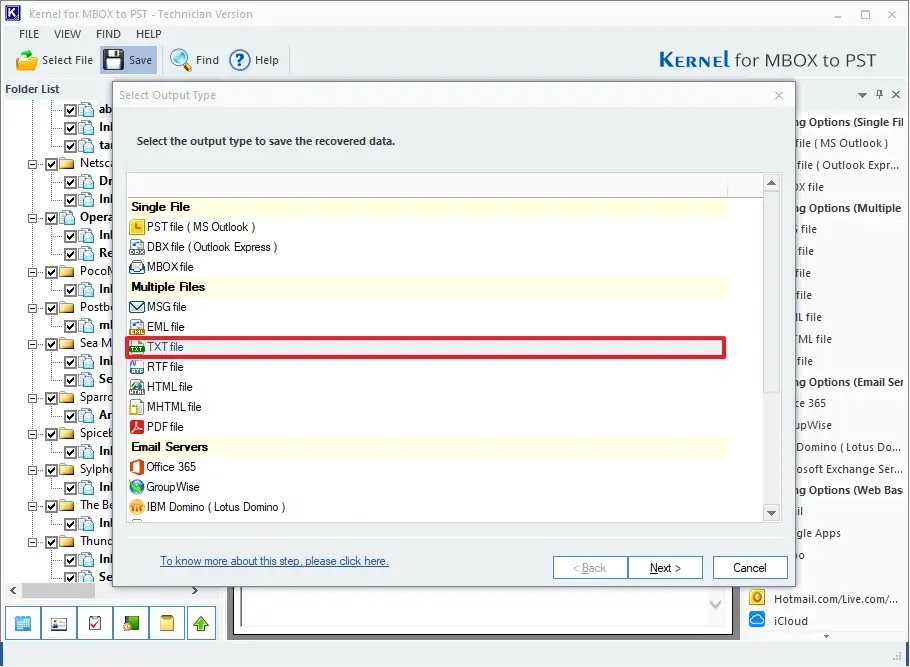Open the FILE menu
Image resolution: width=910 pixels, height=667 pixels.
(x=29, y=34)
